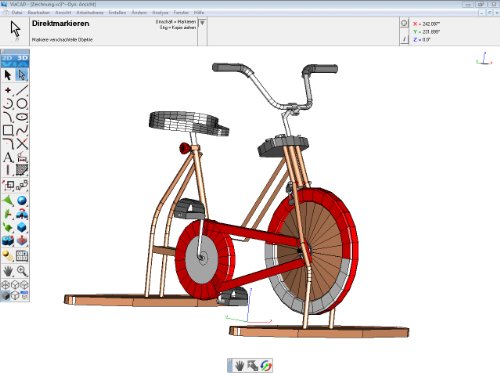
Task: Click the pan hand button in bottom toolbar
Action: [239, 366]
